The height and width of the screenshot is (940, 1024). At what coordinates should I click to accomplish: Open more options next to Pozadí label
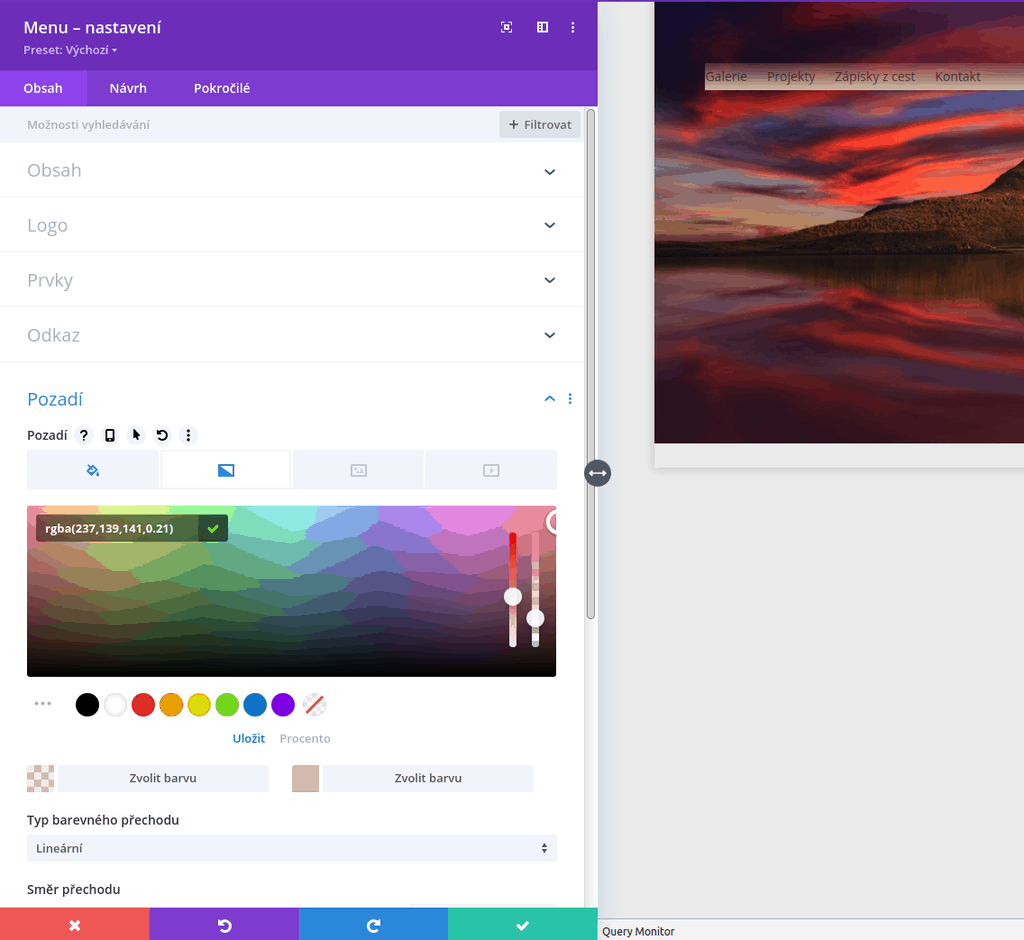coord(188,435)
